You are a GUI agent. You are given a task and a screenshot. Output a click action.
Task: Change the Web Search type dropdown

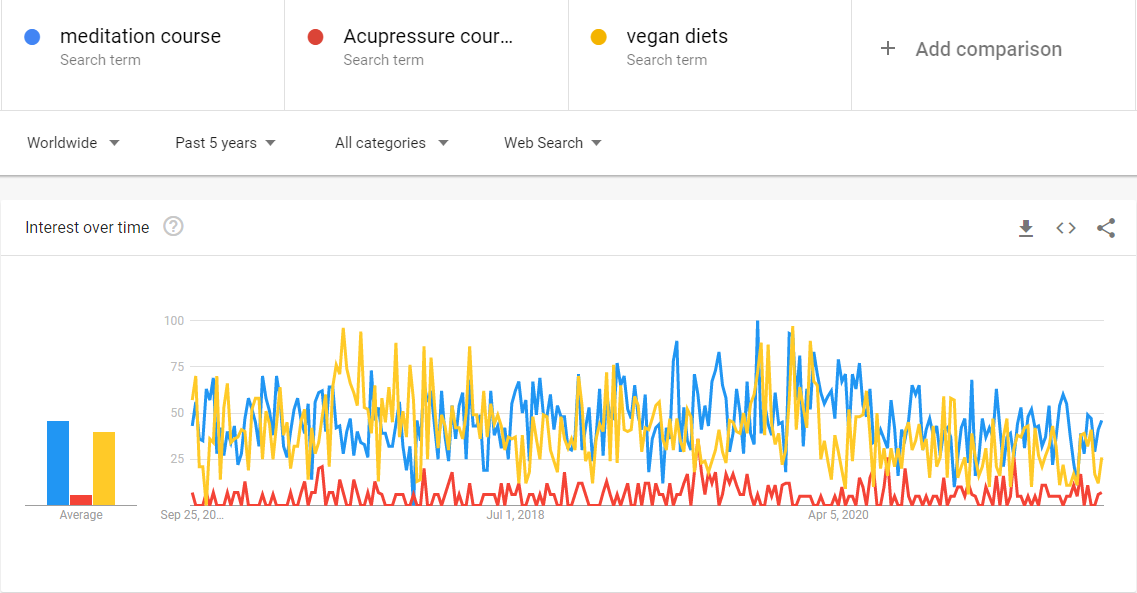[x=552, y=143]
